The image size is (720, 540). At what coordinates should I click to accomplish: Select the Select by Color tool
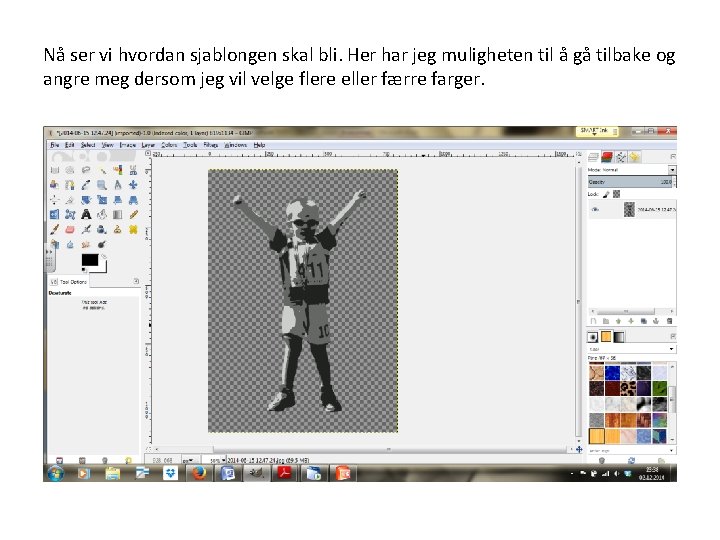[118, 170]
